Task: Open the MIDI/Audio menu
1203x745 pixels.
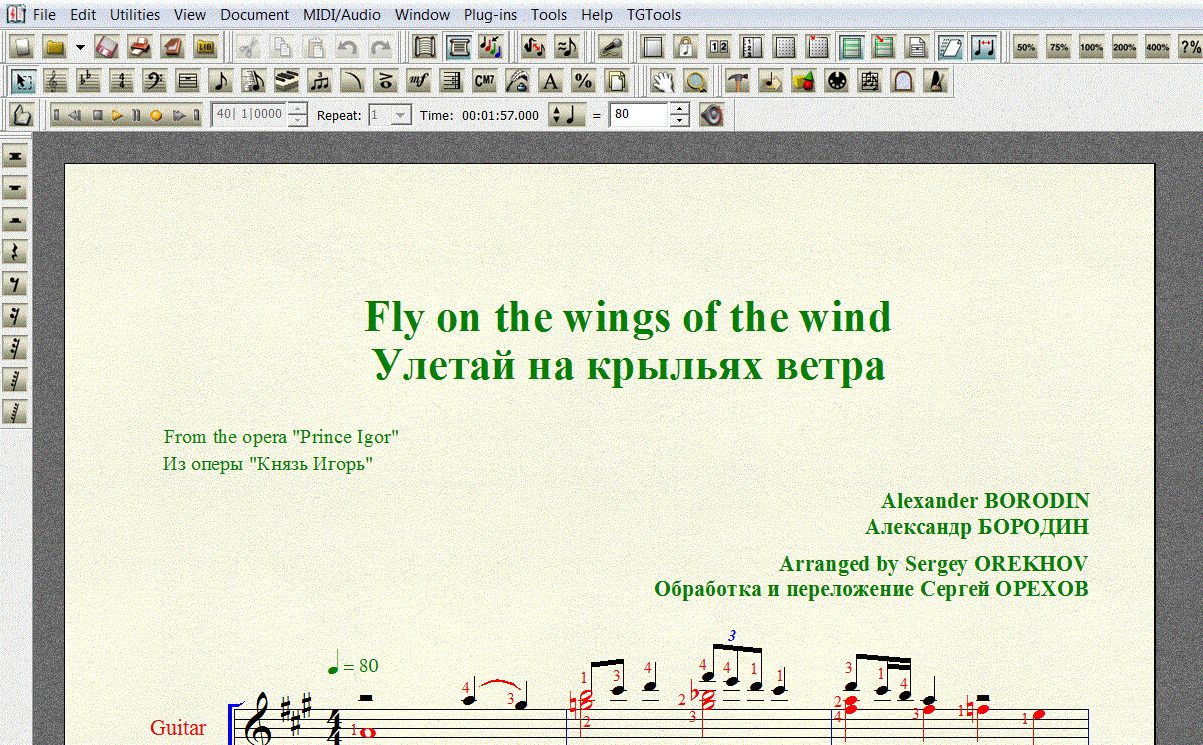Action: [349, 15]
